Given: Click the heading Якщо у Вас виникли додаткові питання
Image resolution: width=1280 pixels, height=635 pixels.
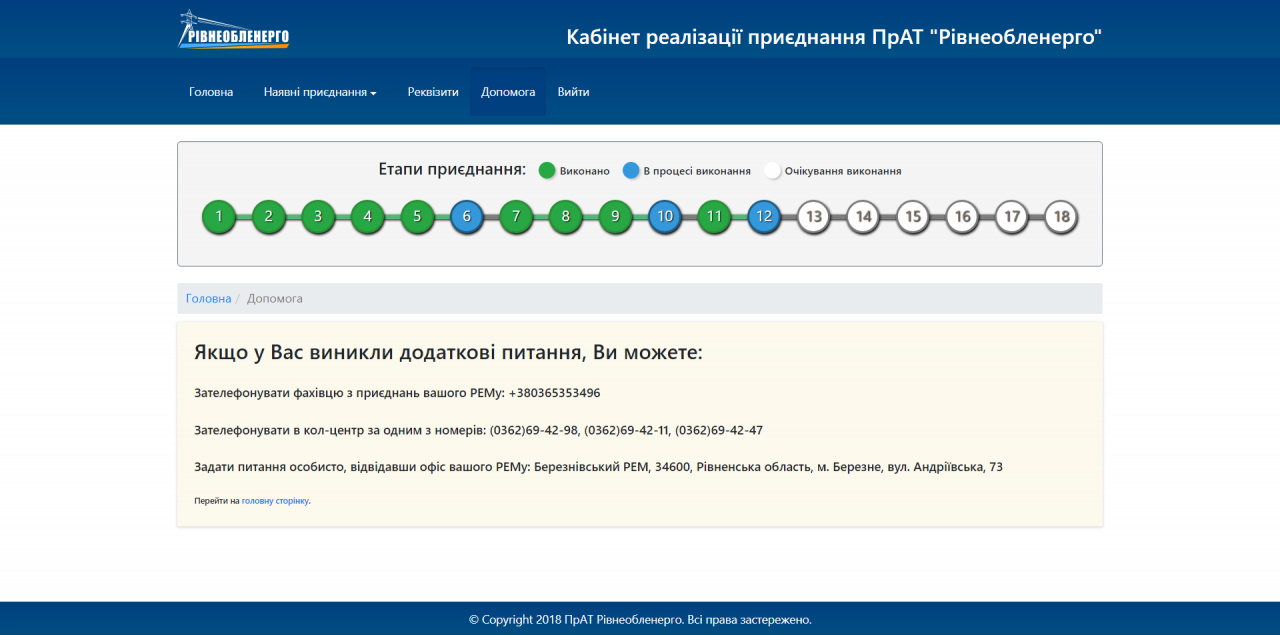Looking at the screenshot, I should (x=448, y=353).
